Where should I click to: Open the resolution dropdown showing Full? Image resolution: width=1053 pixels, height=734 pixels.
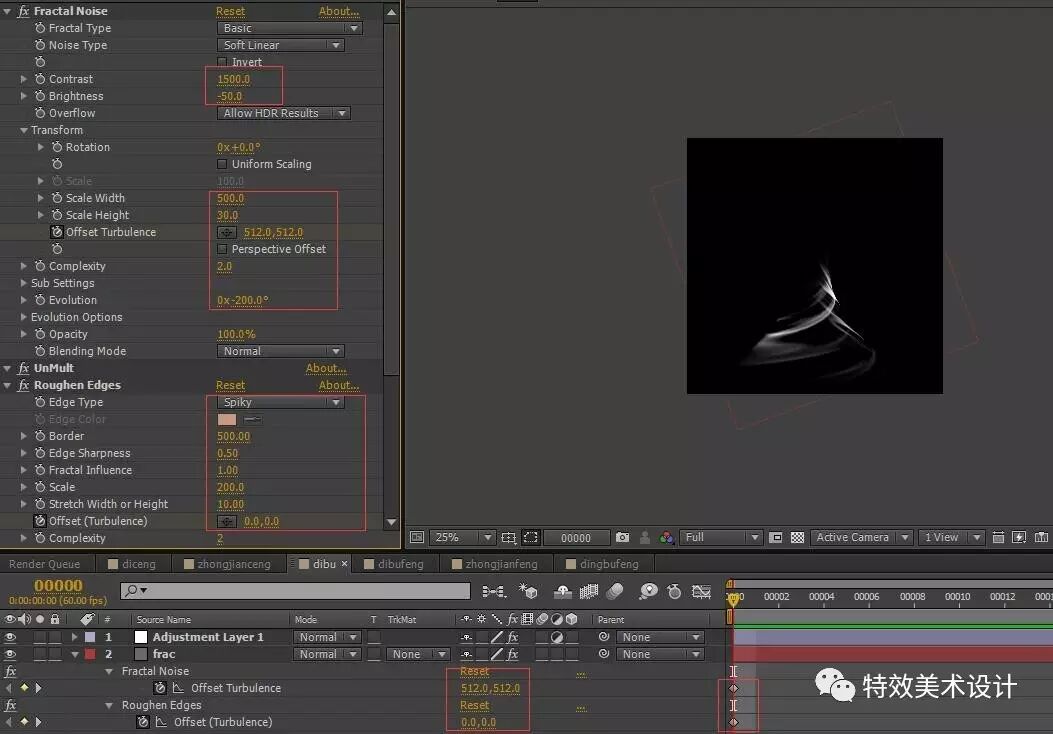(721, 537)
